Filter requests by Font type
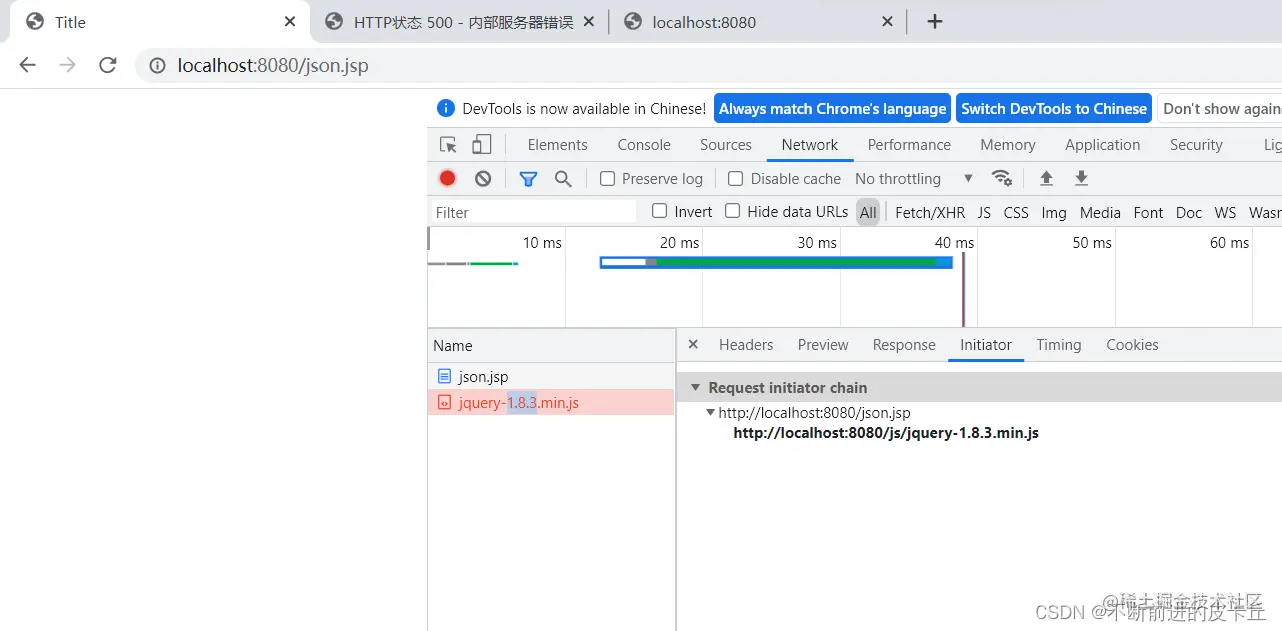 coord(1148,212)
